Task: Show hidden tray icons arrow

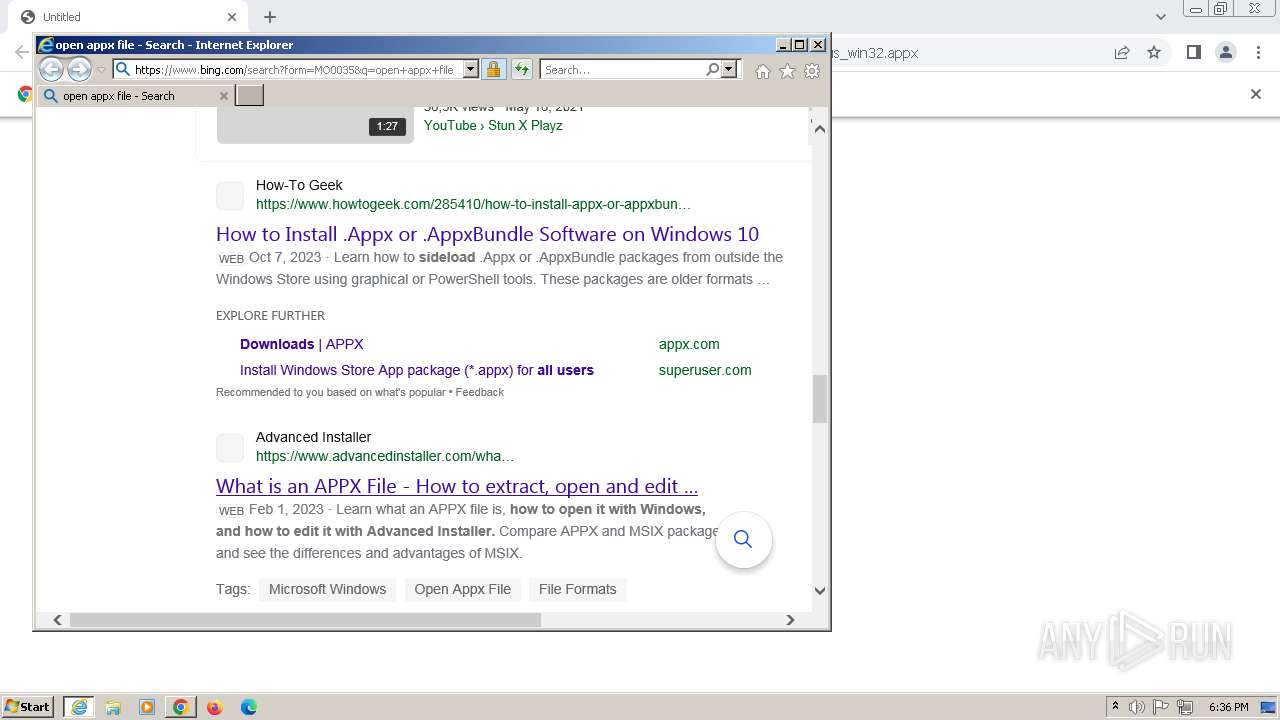Action: [x=1115, y=707]
